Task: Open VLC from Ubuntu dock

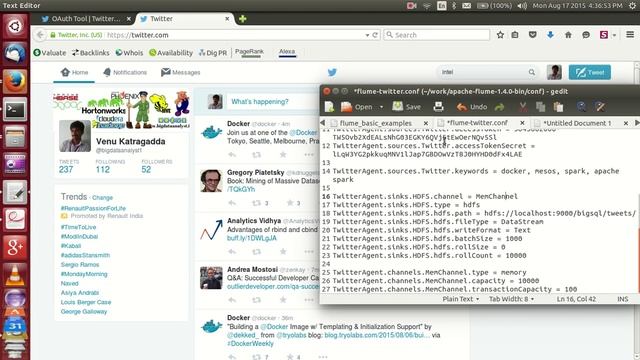Action: point(15,274)
